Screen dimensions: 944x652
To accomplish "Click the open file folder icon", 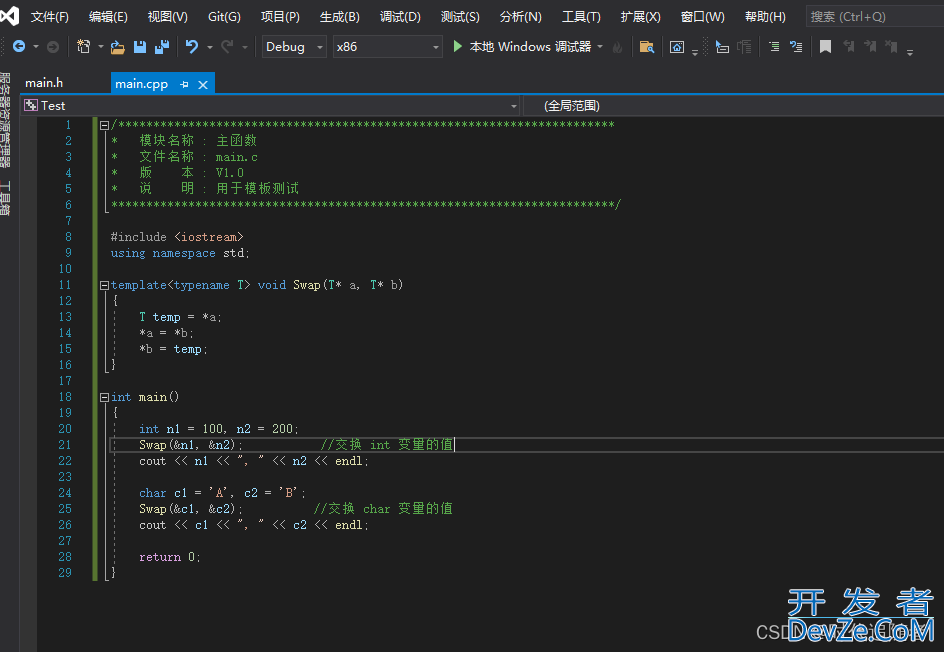I will (118, 46).
